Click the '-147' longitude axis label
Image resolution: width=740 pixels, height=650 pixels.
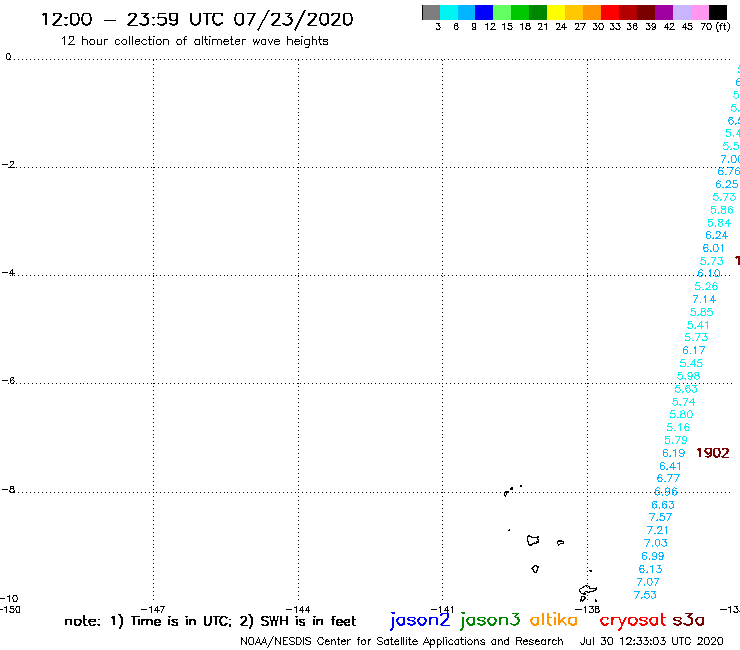click(153, 609)
